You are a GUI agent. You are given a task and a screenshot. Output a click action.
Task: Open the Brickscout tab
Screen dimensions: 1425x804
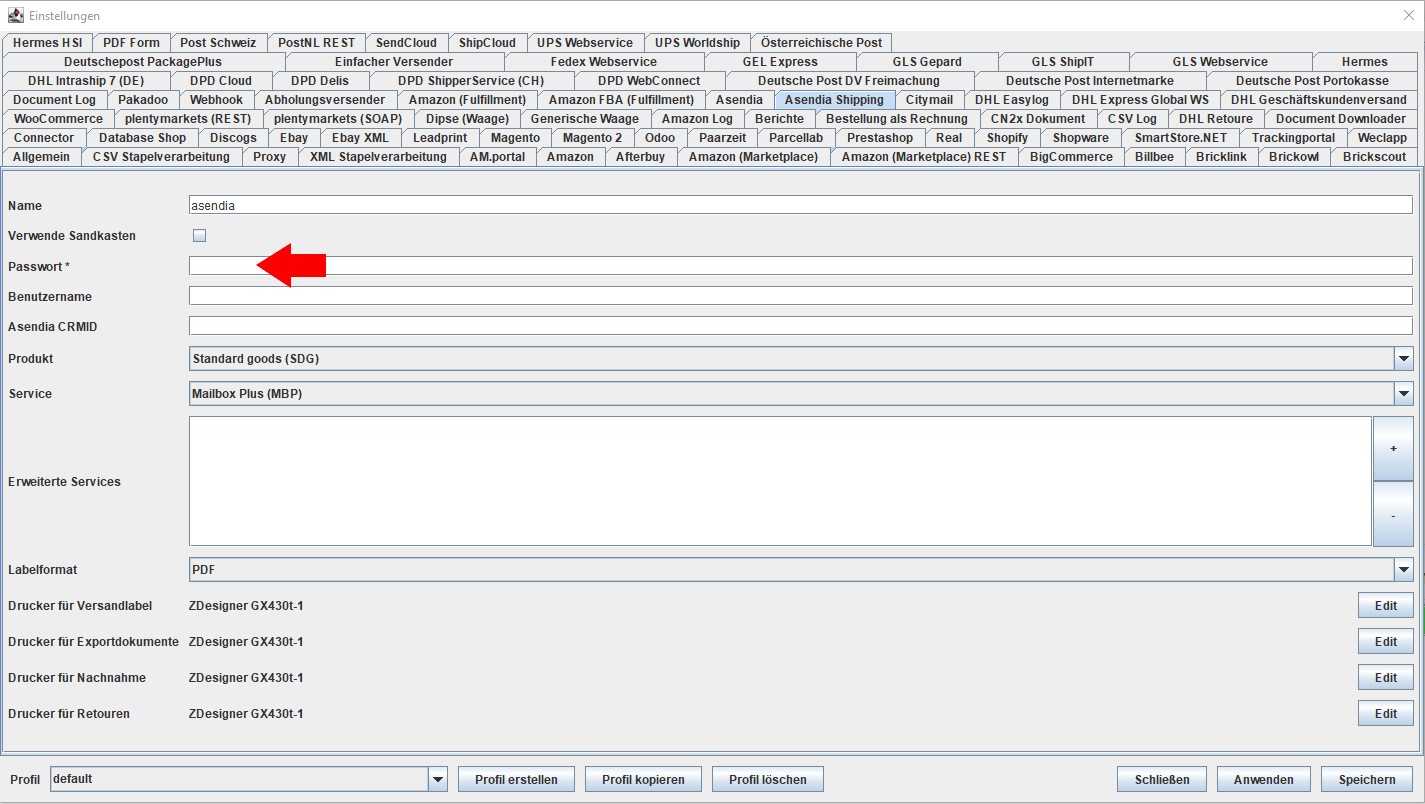(1375, 157)
